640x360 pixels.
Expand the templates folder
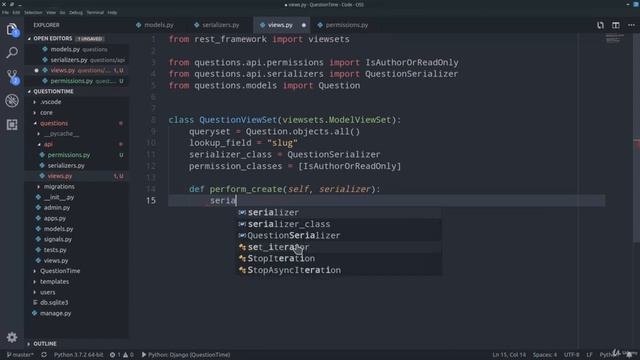[54, 282]
